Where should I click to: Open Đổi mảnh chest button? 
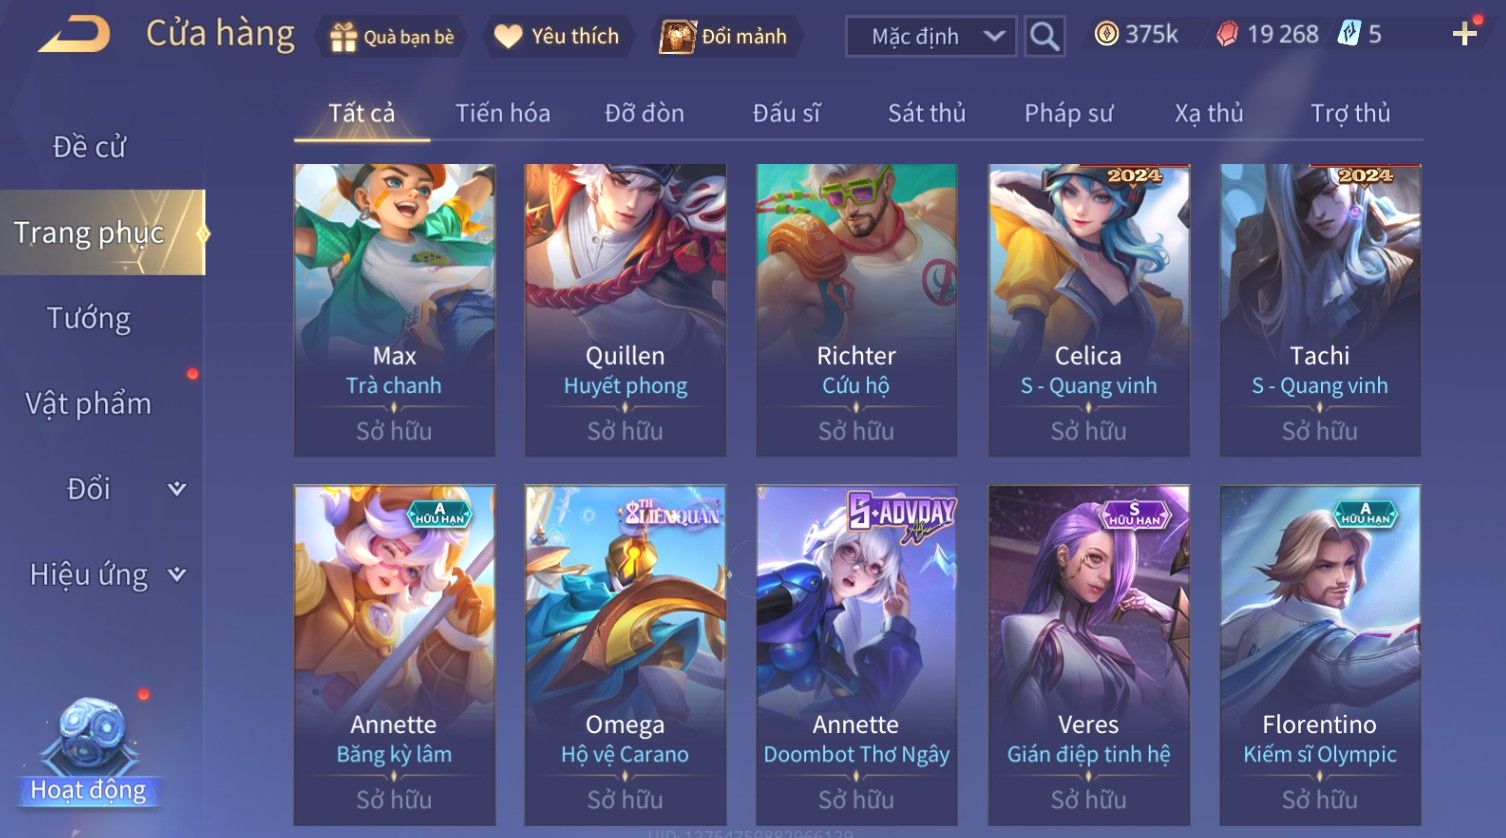[678, 37]
